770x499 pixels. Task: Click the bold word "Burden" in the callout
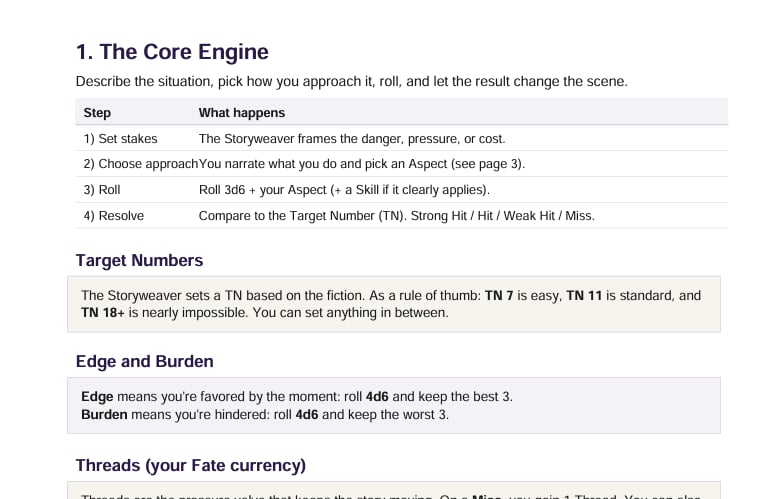point(104,414)
